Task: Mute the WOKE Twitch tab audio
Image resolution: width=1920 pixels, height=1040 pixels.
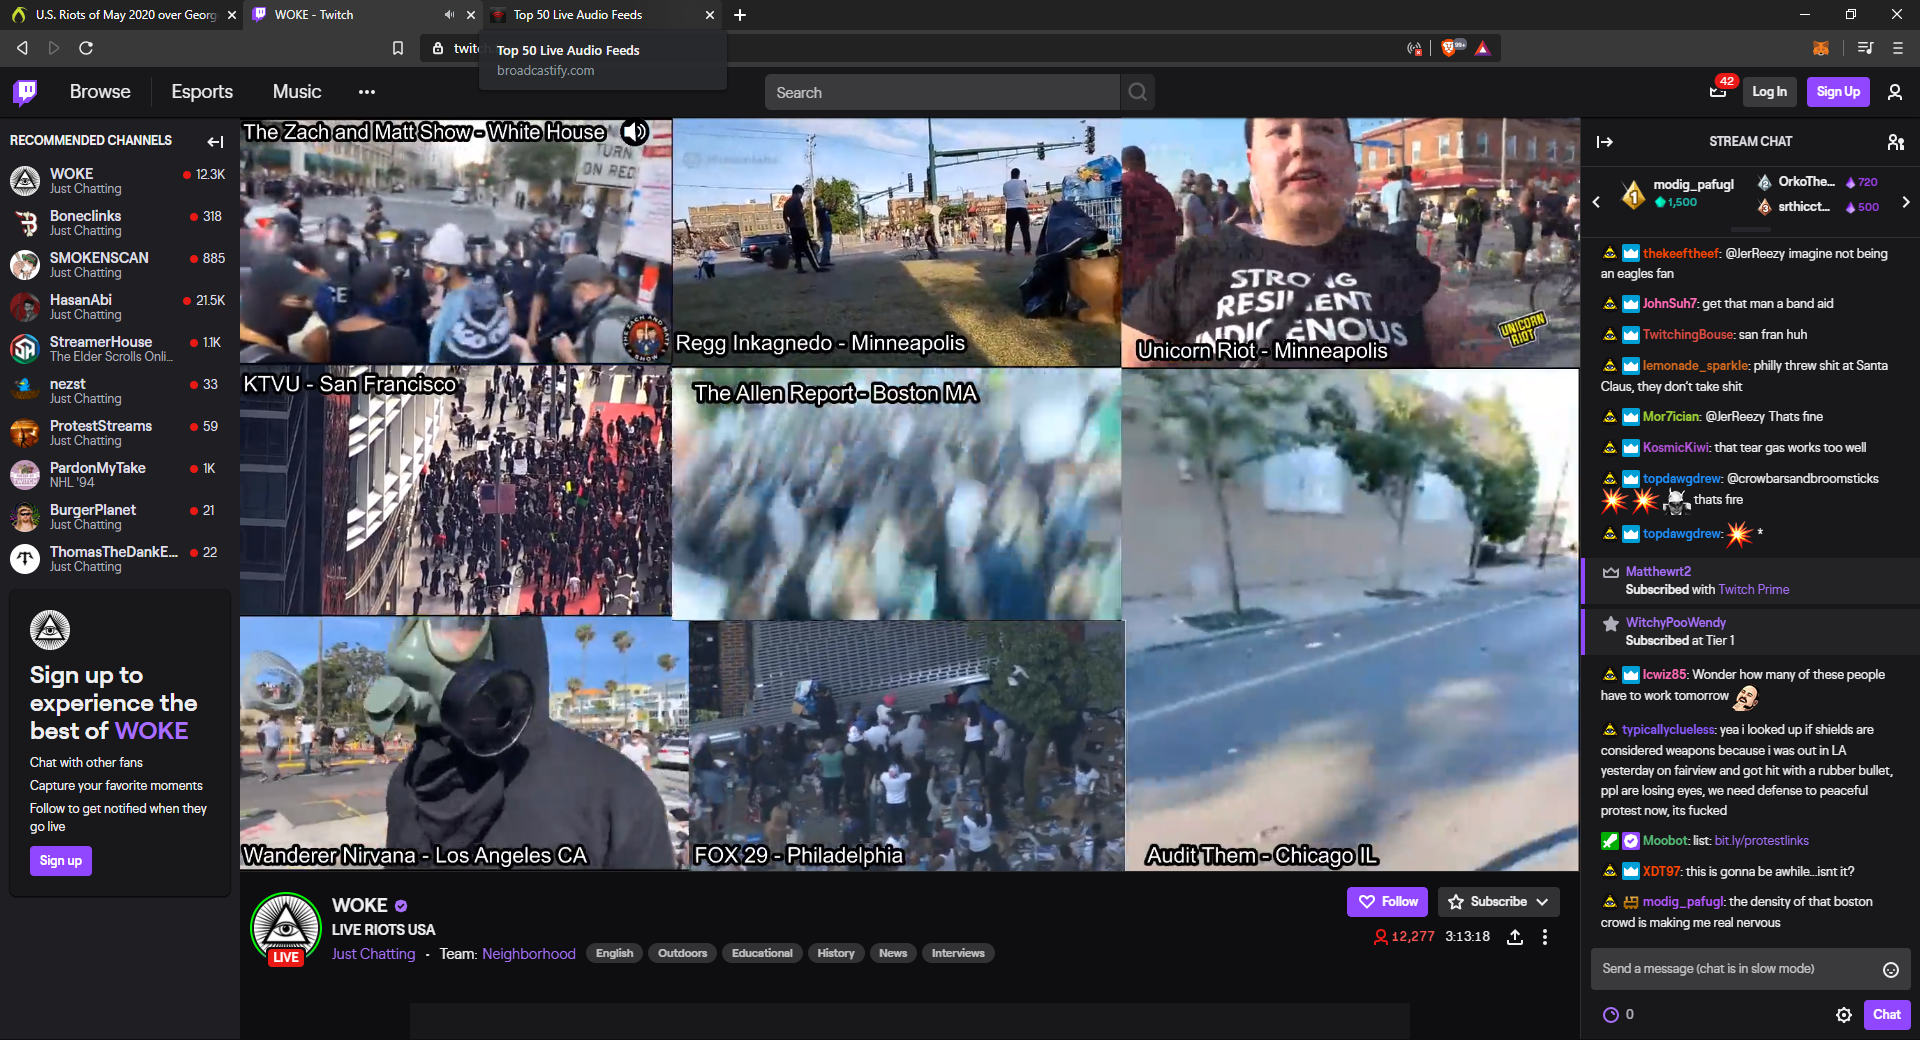Action: click(449, 15)
